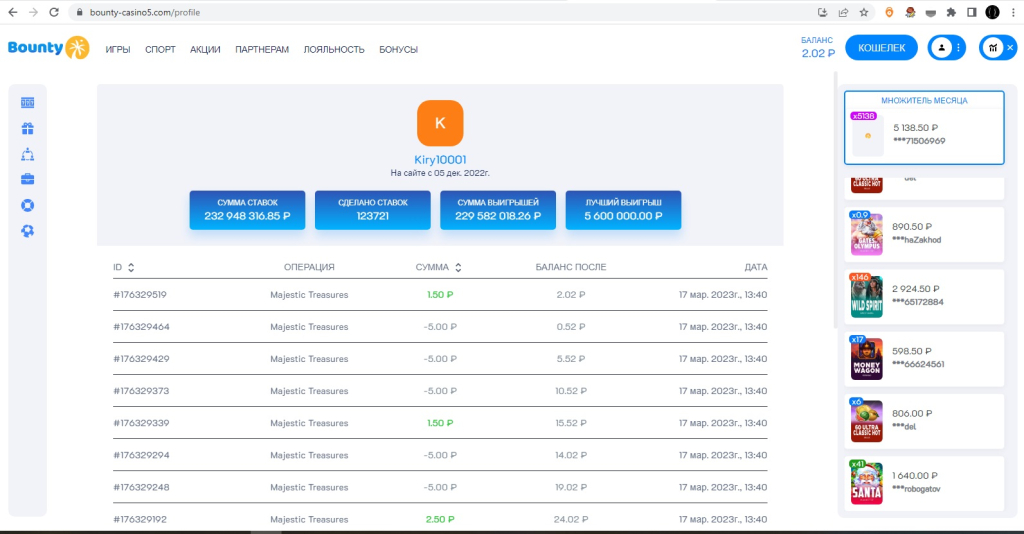The width and height of the screenshot is (1024, 534).
Task: Click the Santa game thumbnail
Action: click(867, 484)
